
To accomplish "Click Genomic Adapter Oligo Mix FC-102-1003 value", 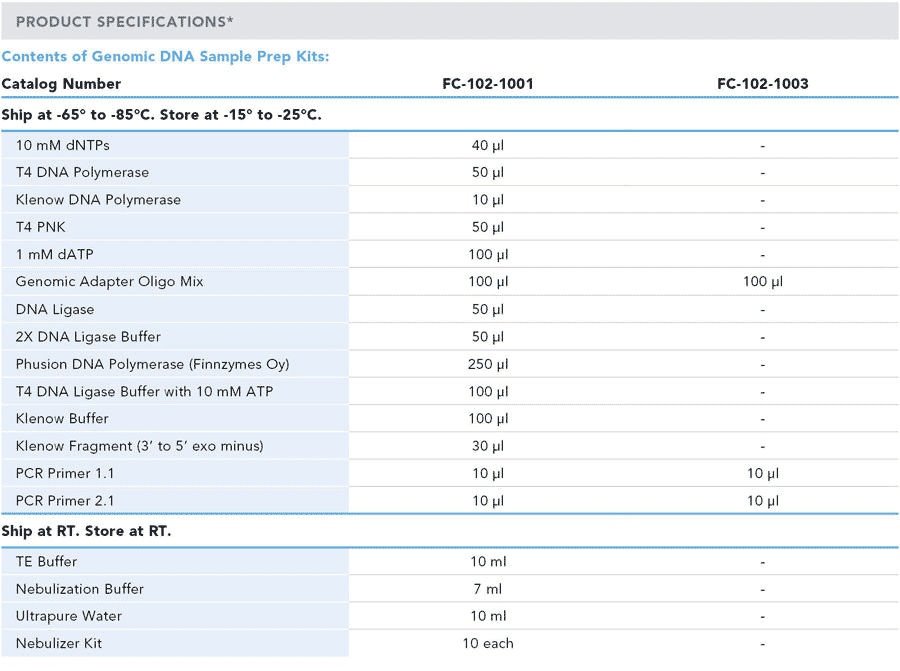I will click(x=763, y=282).
